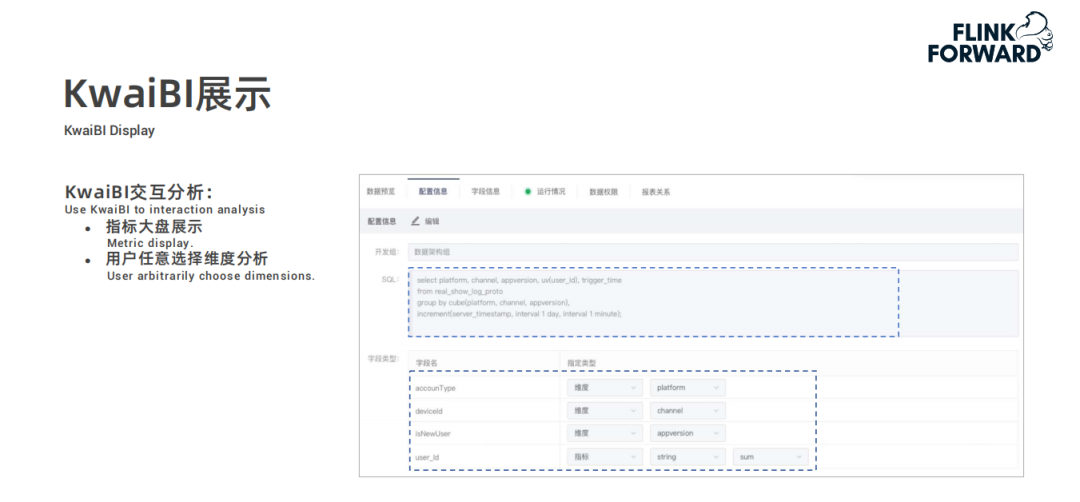The height and width of the screenshot is (502, 1080).
Task: Open the 数据预览 tab
Action: tap(381, 191)
